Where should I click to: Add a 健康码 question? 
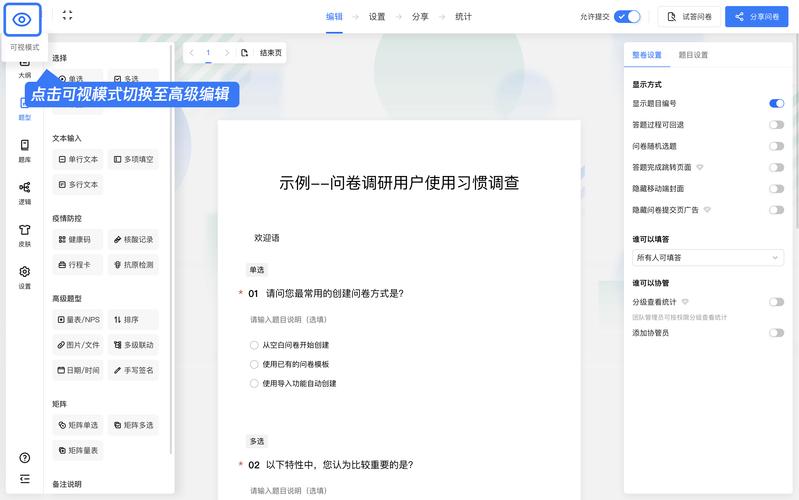pos(78,240)
